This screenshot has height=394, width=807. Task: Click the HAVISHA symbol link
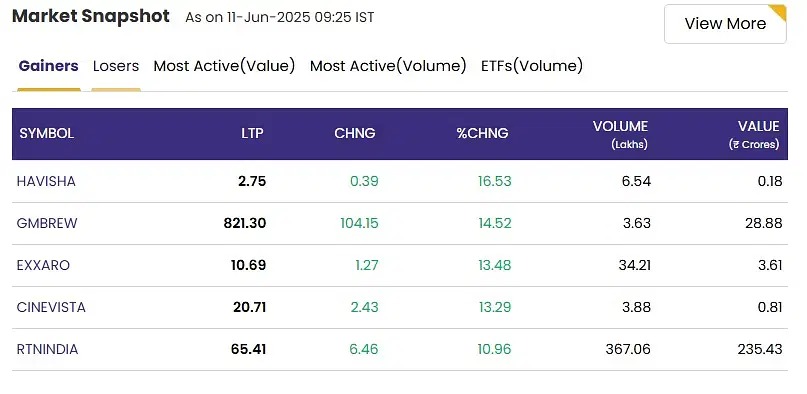click(46, 181)
